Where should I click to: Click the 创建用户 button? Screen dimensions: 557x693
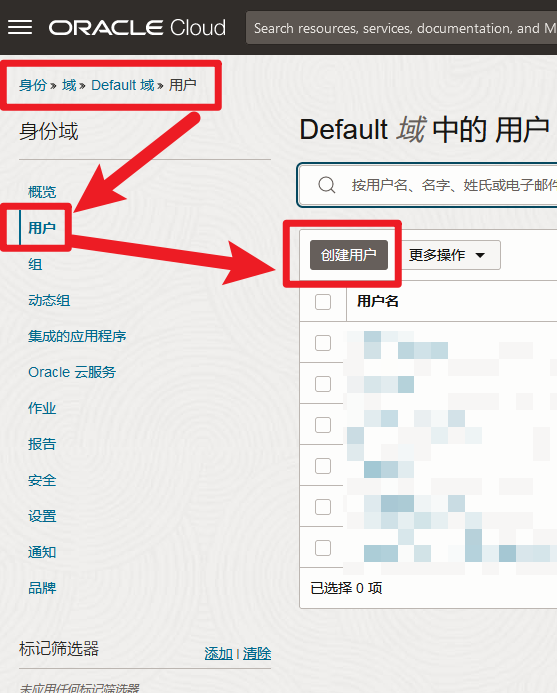349,255
